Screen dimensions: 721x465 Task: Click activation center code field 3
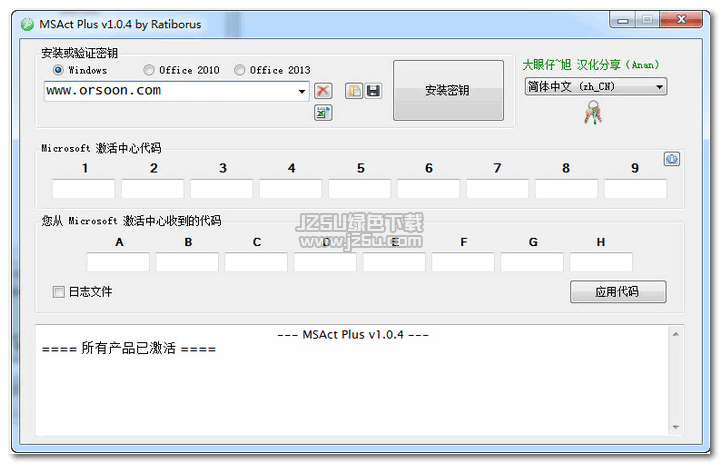[x=222, y=189]
